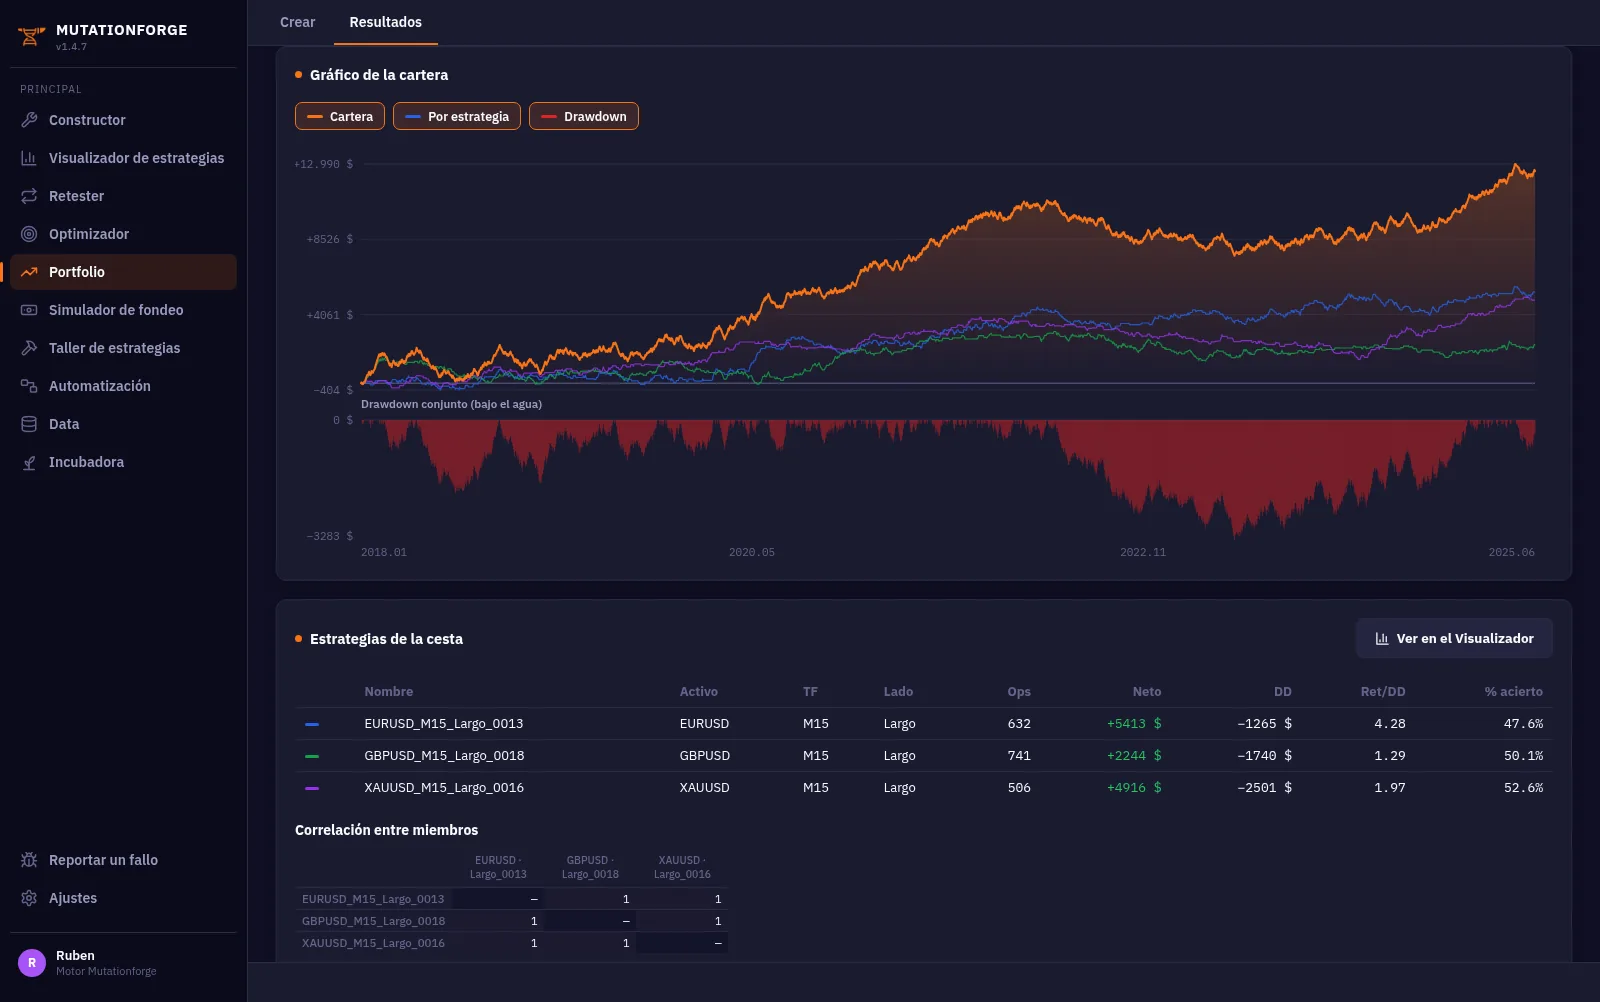Viewport: 1600px width, 1002px height.
Task: Click the Ver en el Visualizador label
Action: tap(1465, 639)
